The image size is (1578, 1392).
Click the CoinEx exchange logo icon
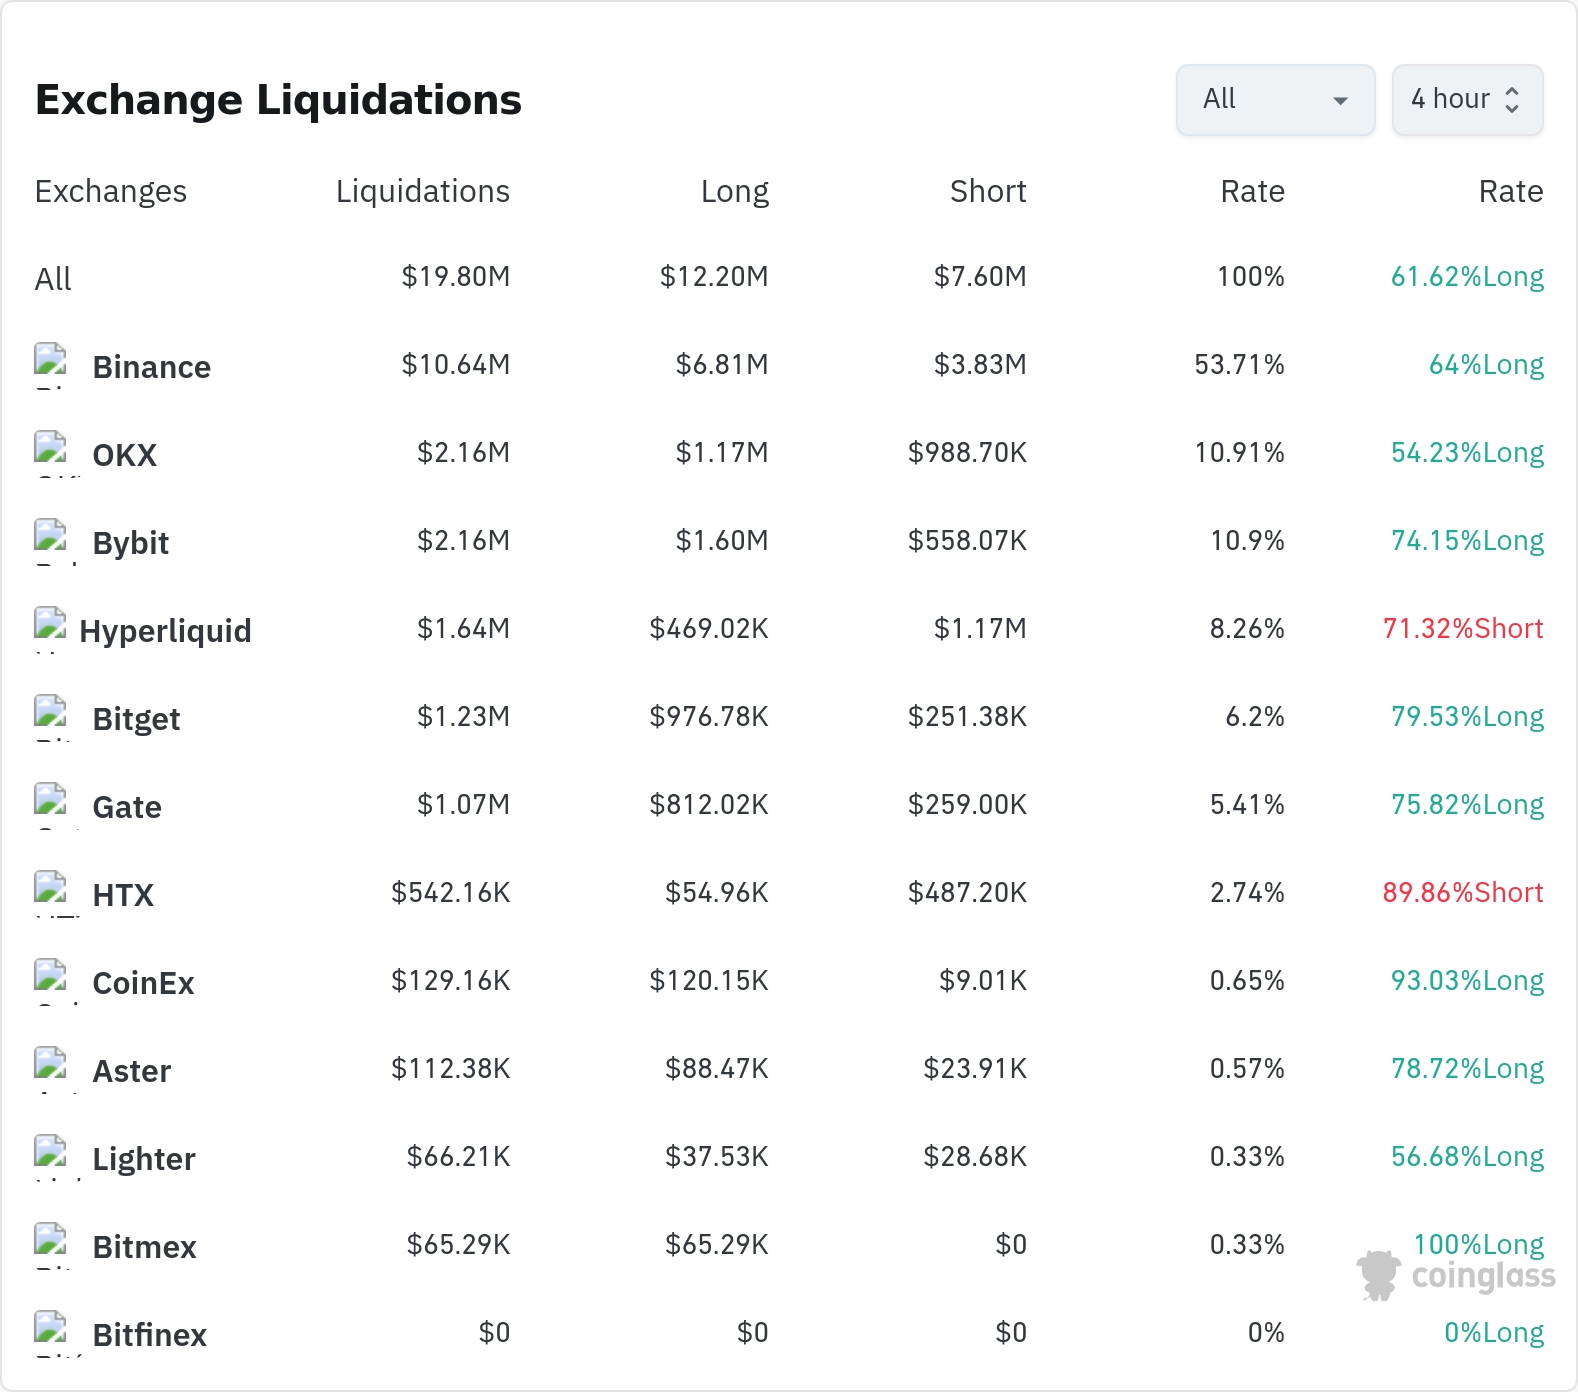coord(51,981)
